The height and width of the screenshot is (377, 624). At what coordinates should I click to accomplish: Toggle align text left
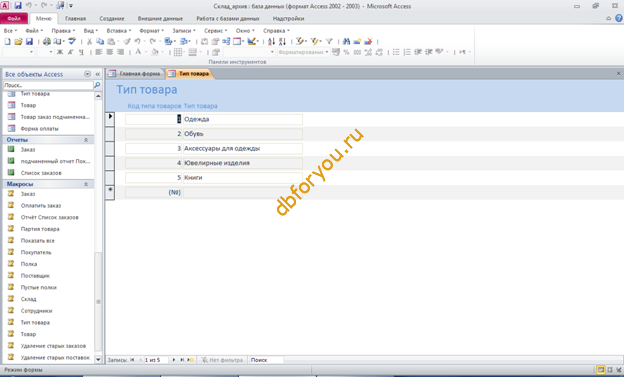pyautogui.click(x=99, y=52)
